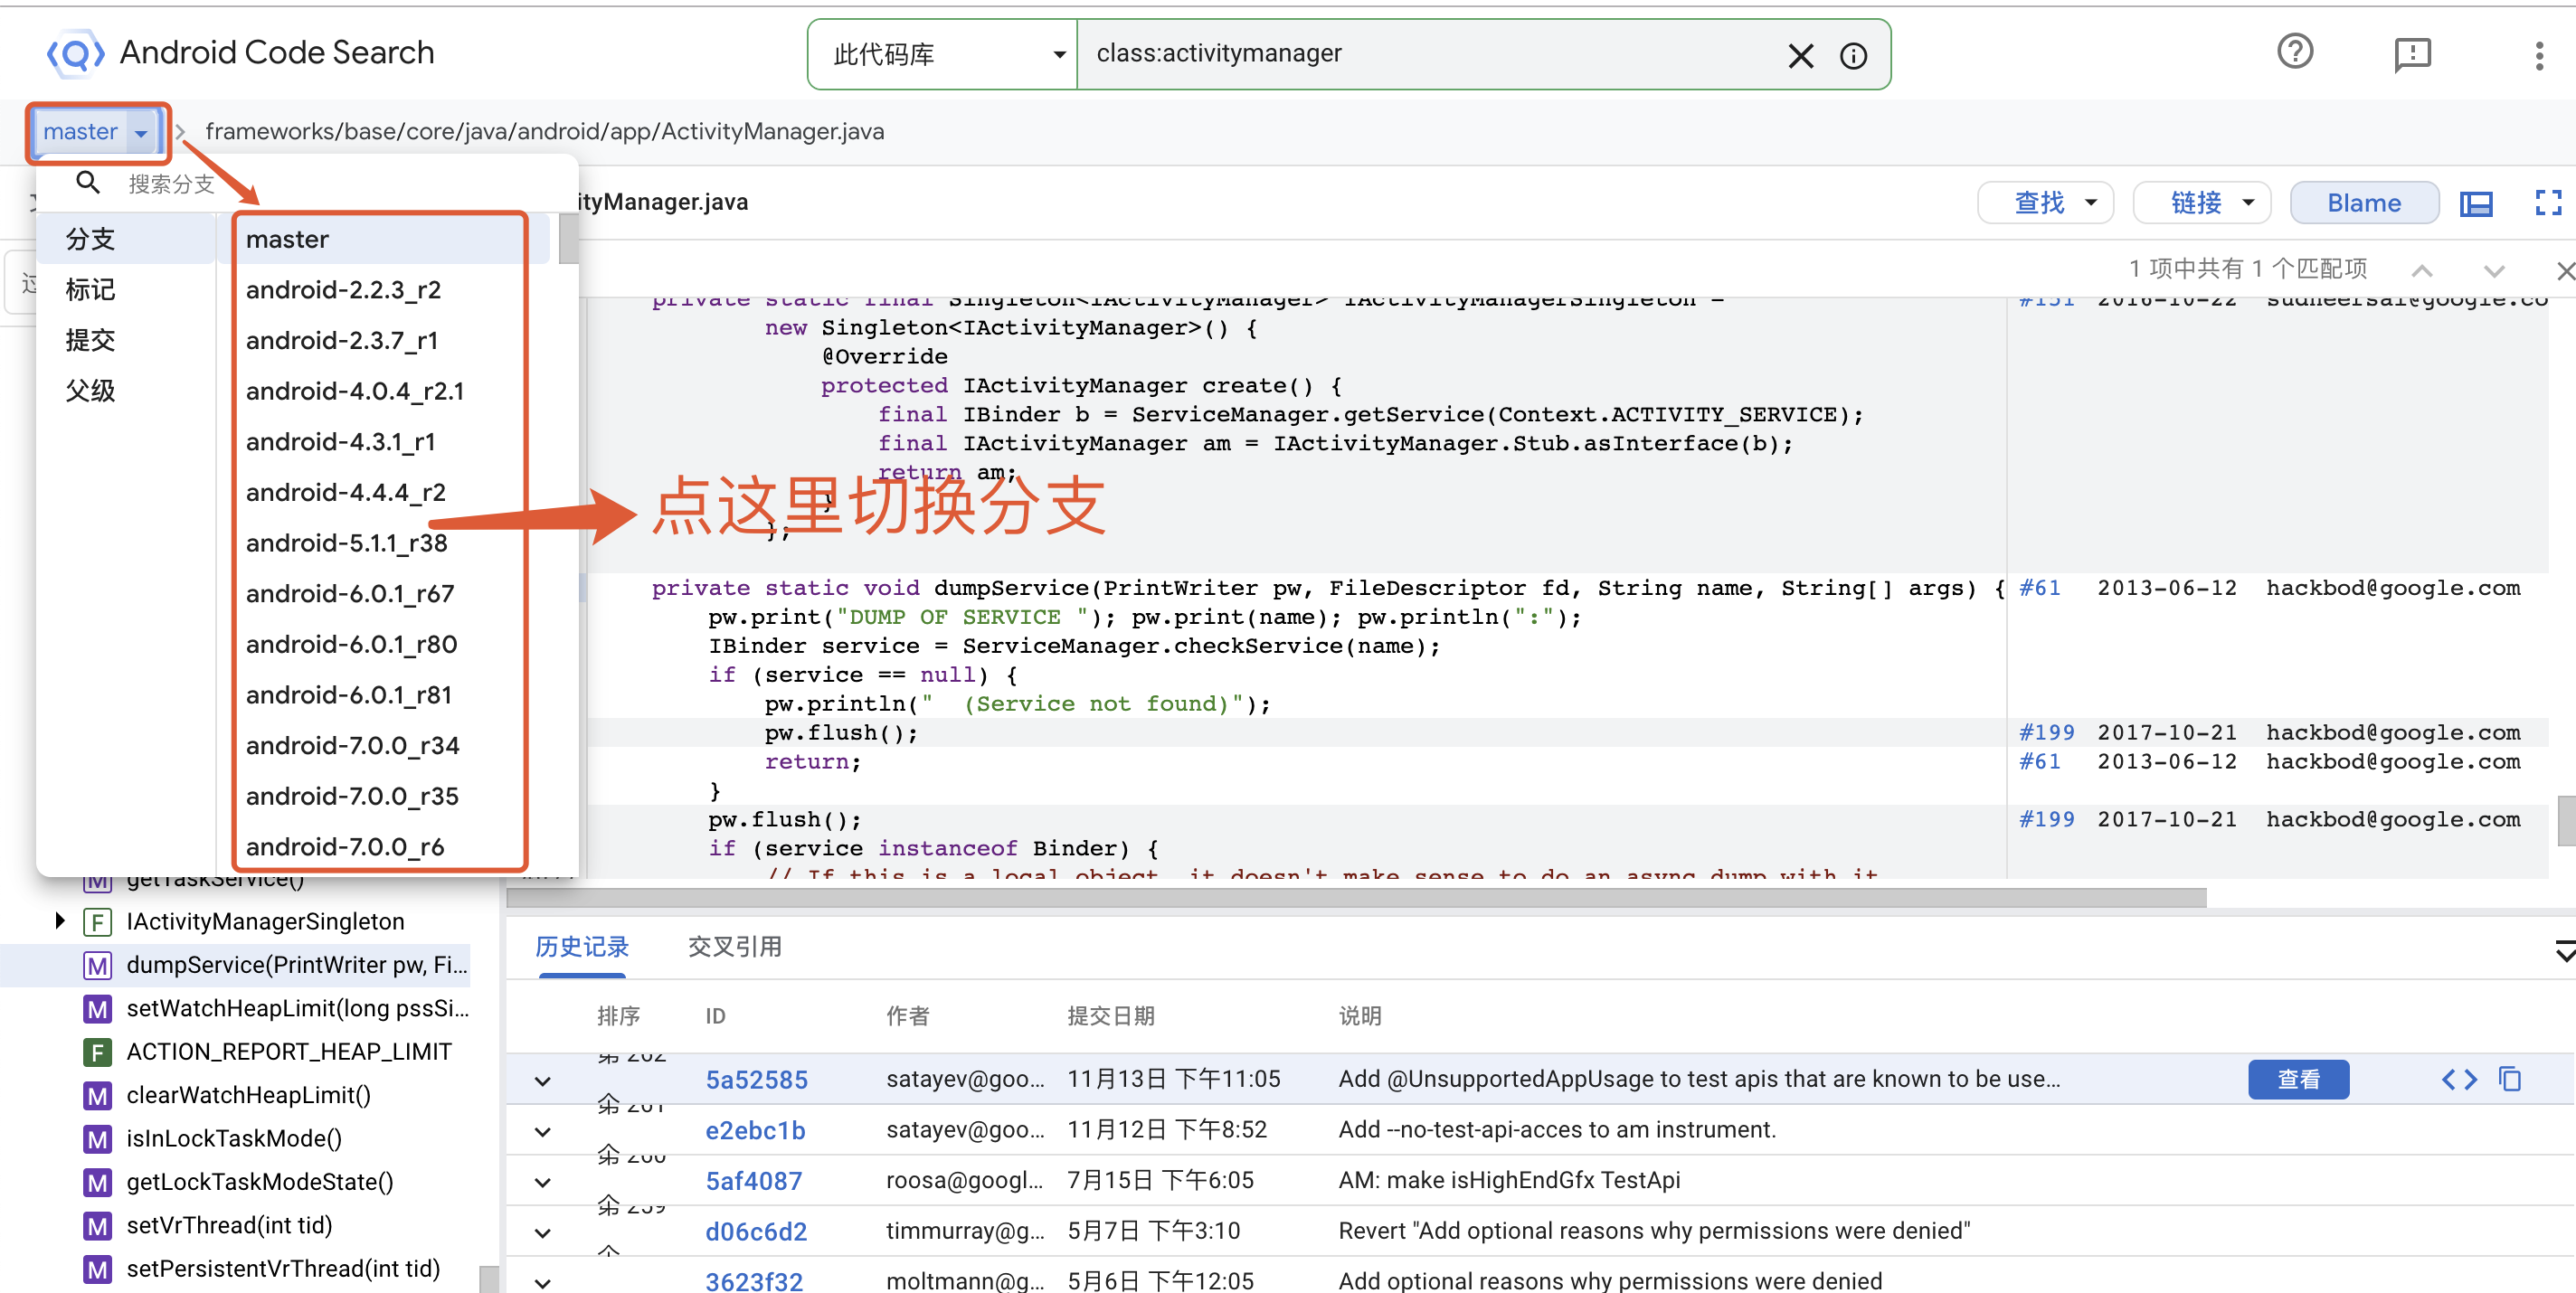Click M icon of dumpService method

pos(97,965)
